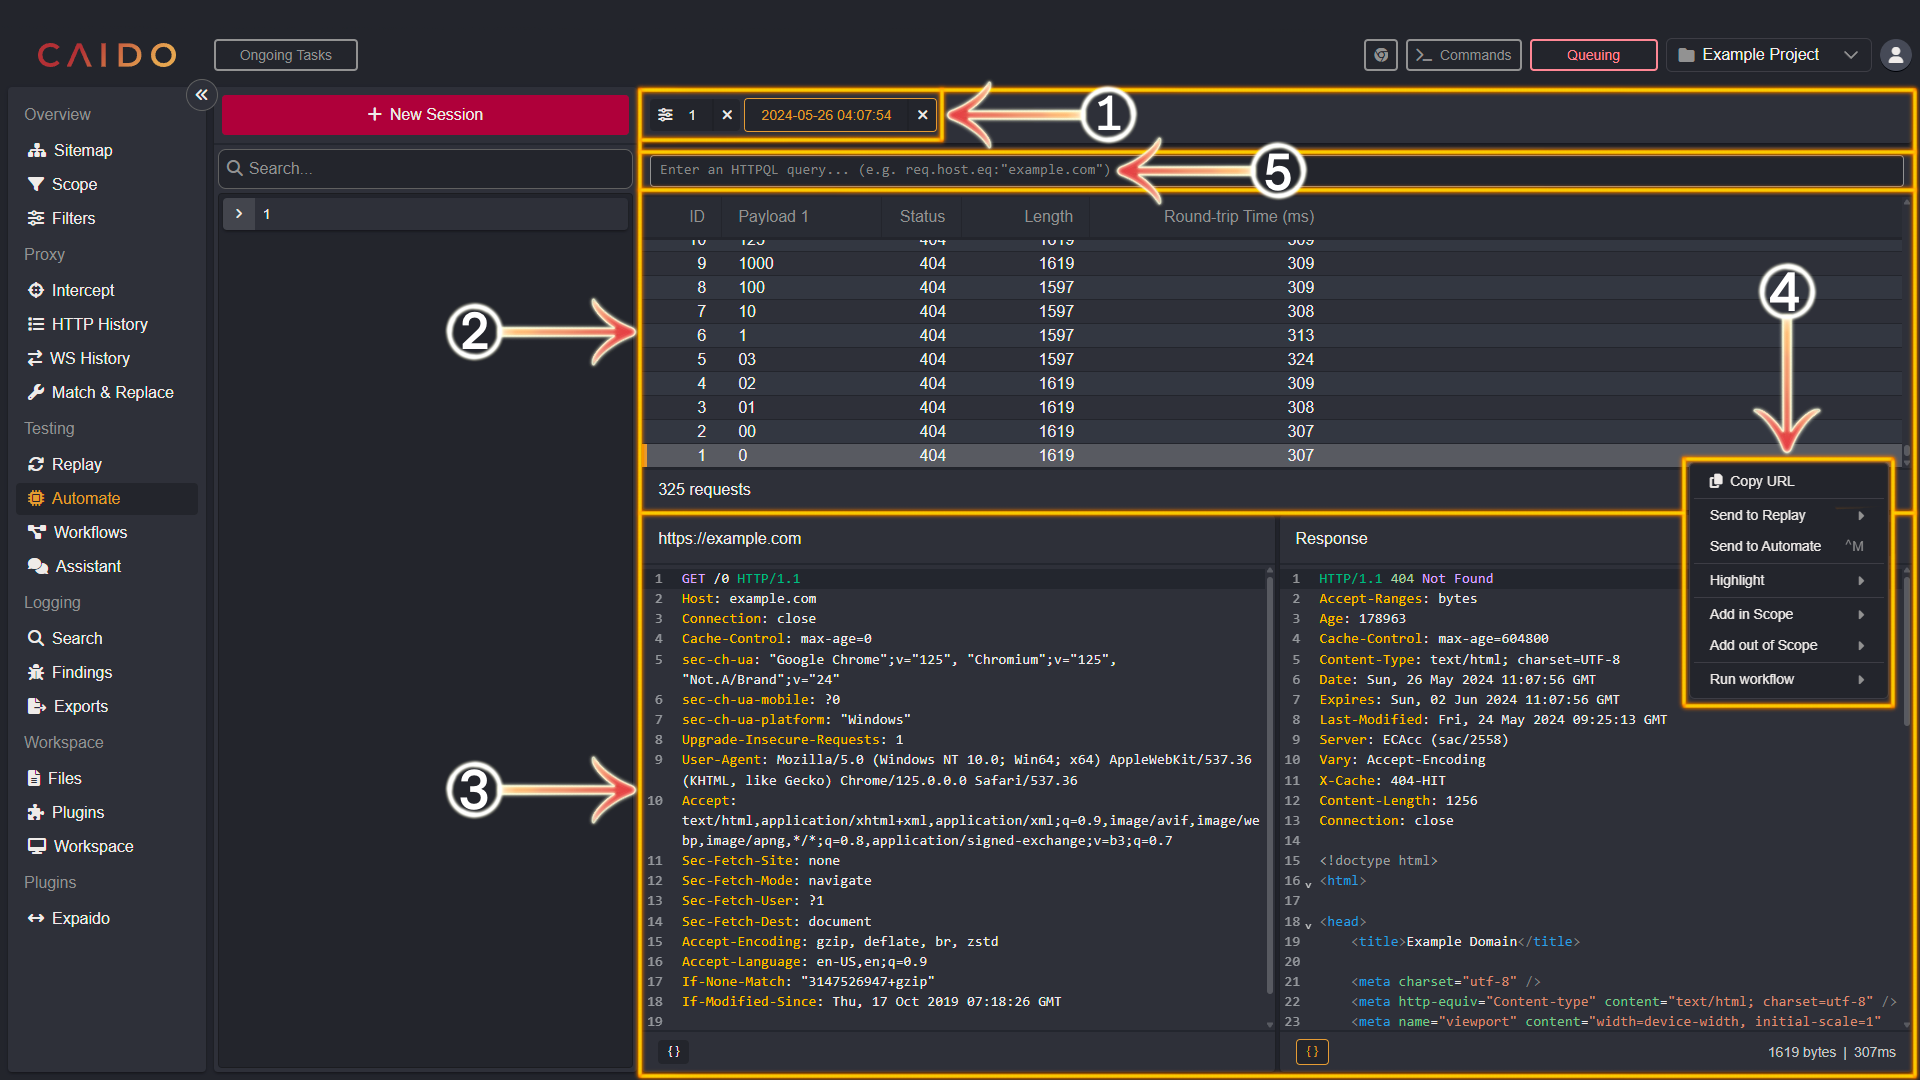Sort by the Status column header
The width and height of the screenshot is (1920, 1080).
pos(921,216)
